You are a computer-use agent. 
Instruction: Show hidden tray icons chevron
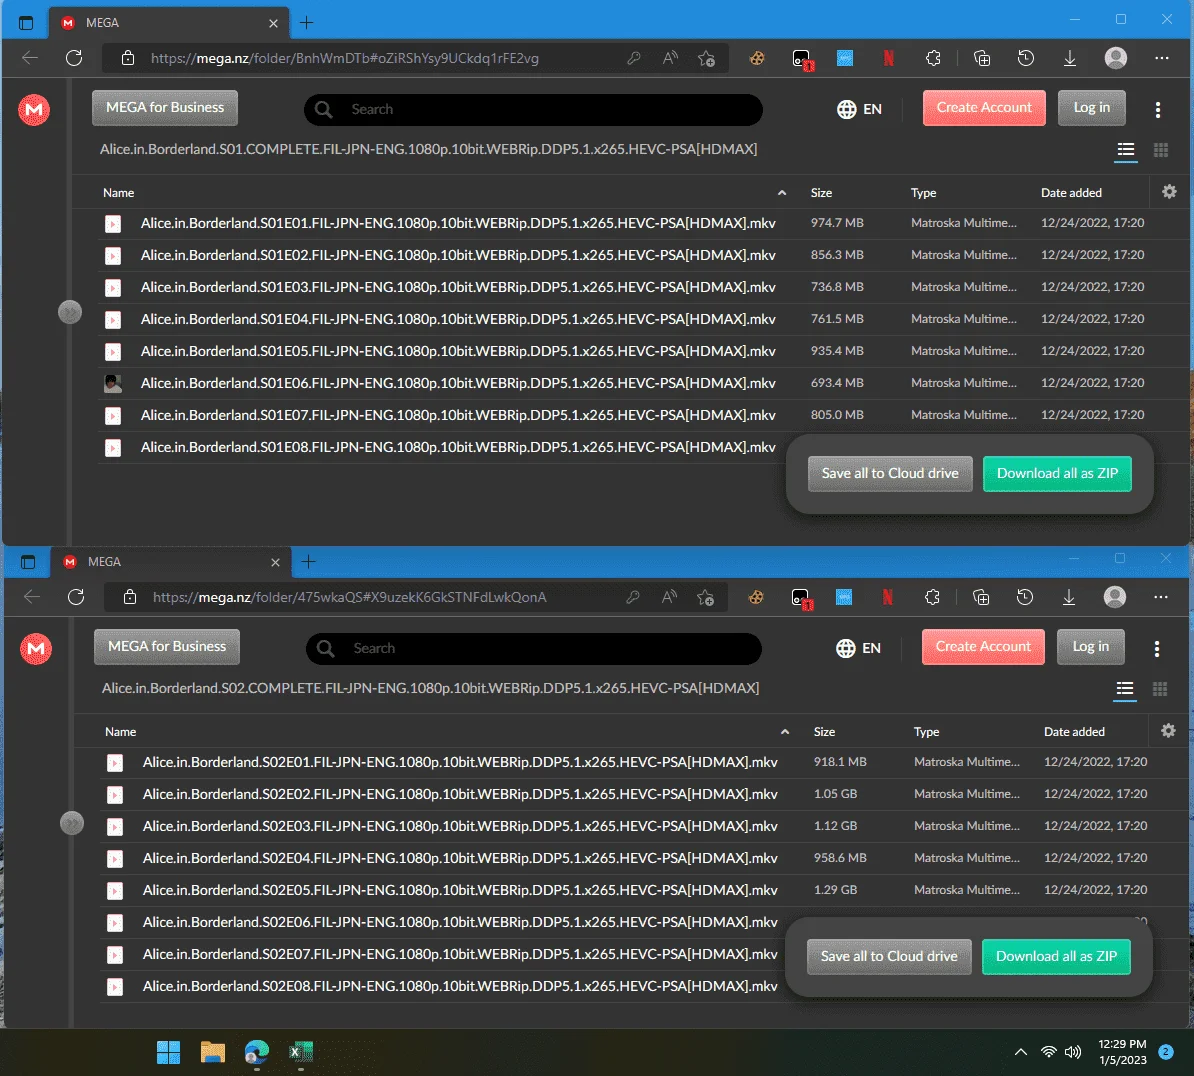click(x=1021, y=1052)
